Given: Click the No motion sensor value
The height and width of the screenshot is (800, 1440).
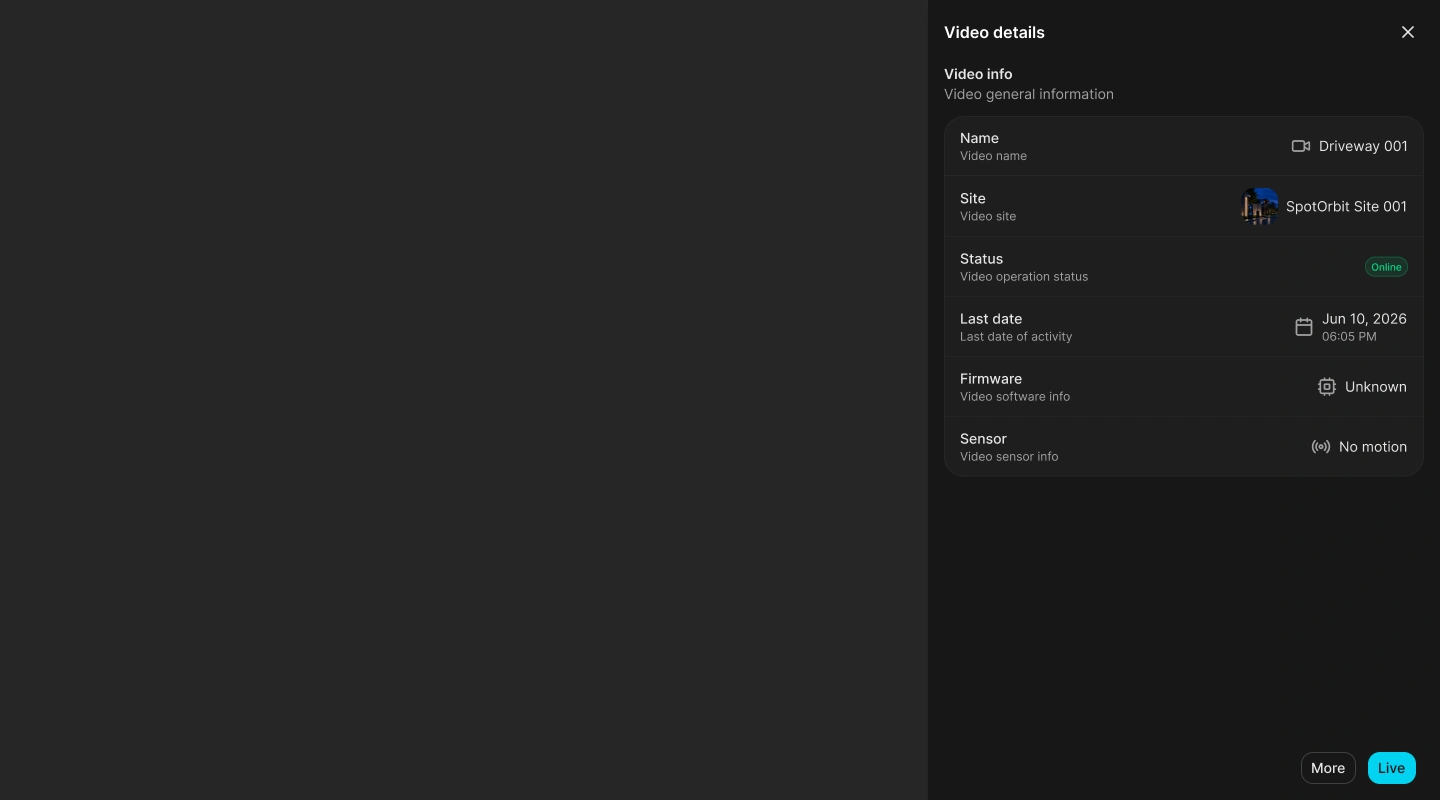Looking at the screenshot, I should coord(1373,447).
